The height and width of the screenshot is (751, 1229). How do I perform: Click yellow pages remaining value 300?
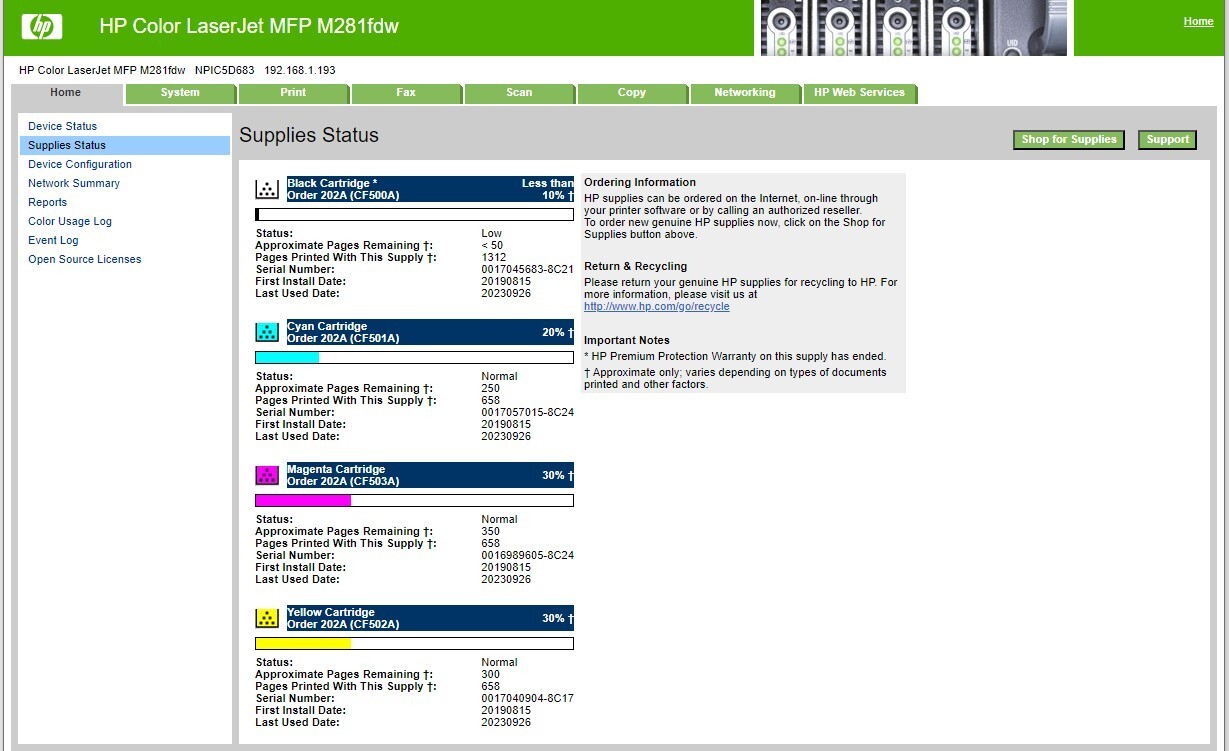point(490,675)
